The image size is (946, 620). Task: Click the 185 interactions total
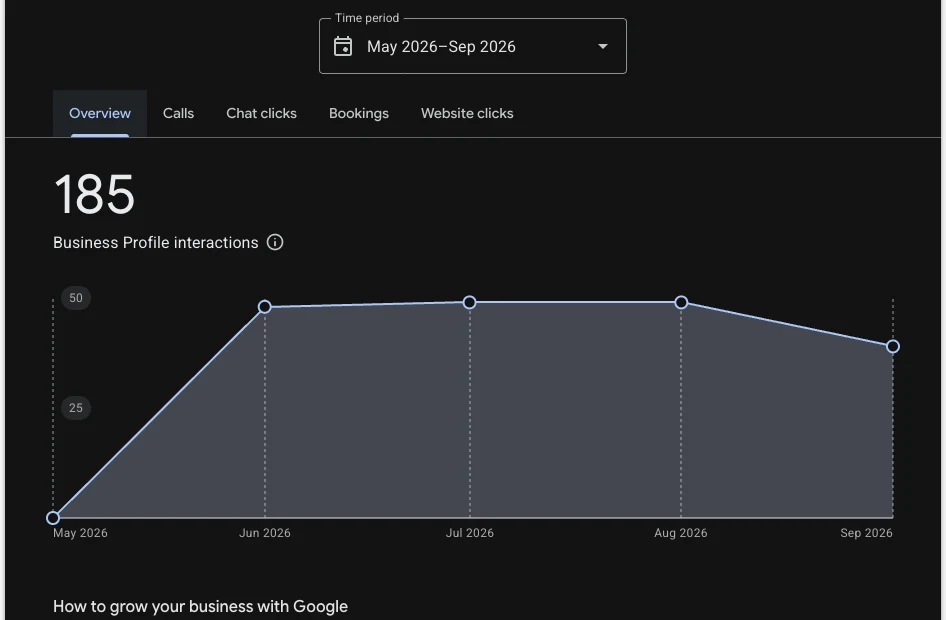point(94,194)
